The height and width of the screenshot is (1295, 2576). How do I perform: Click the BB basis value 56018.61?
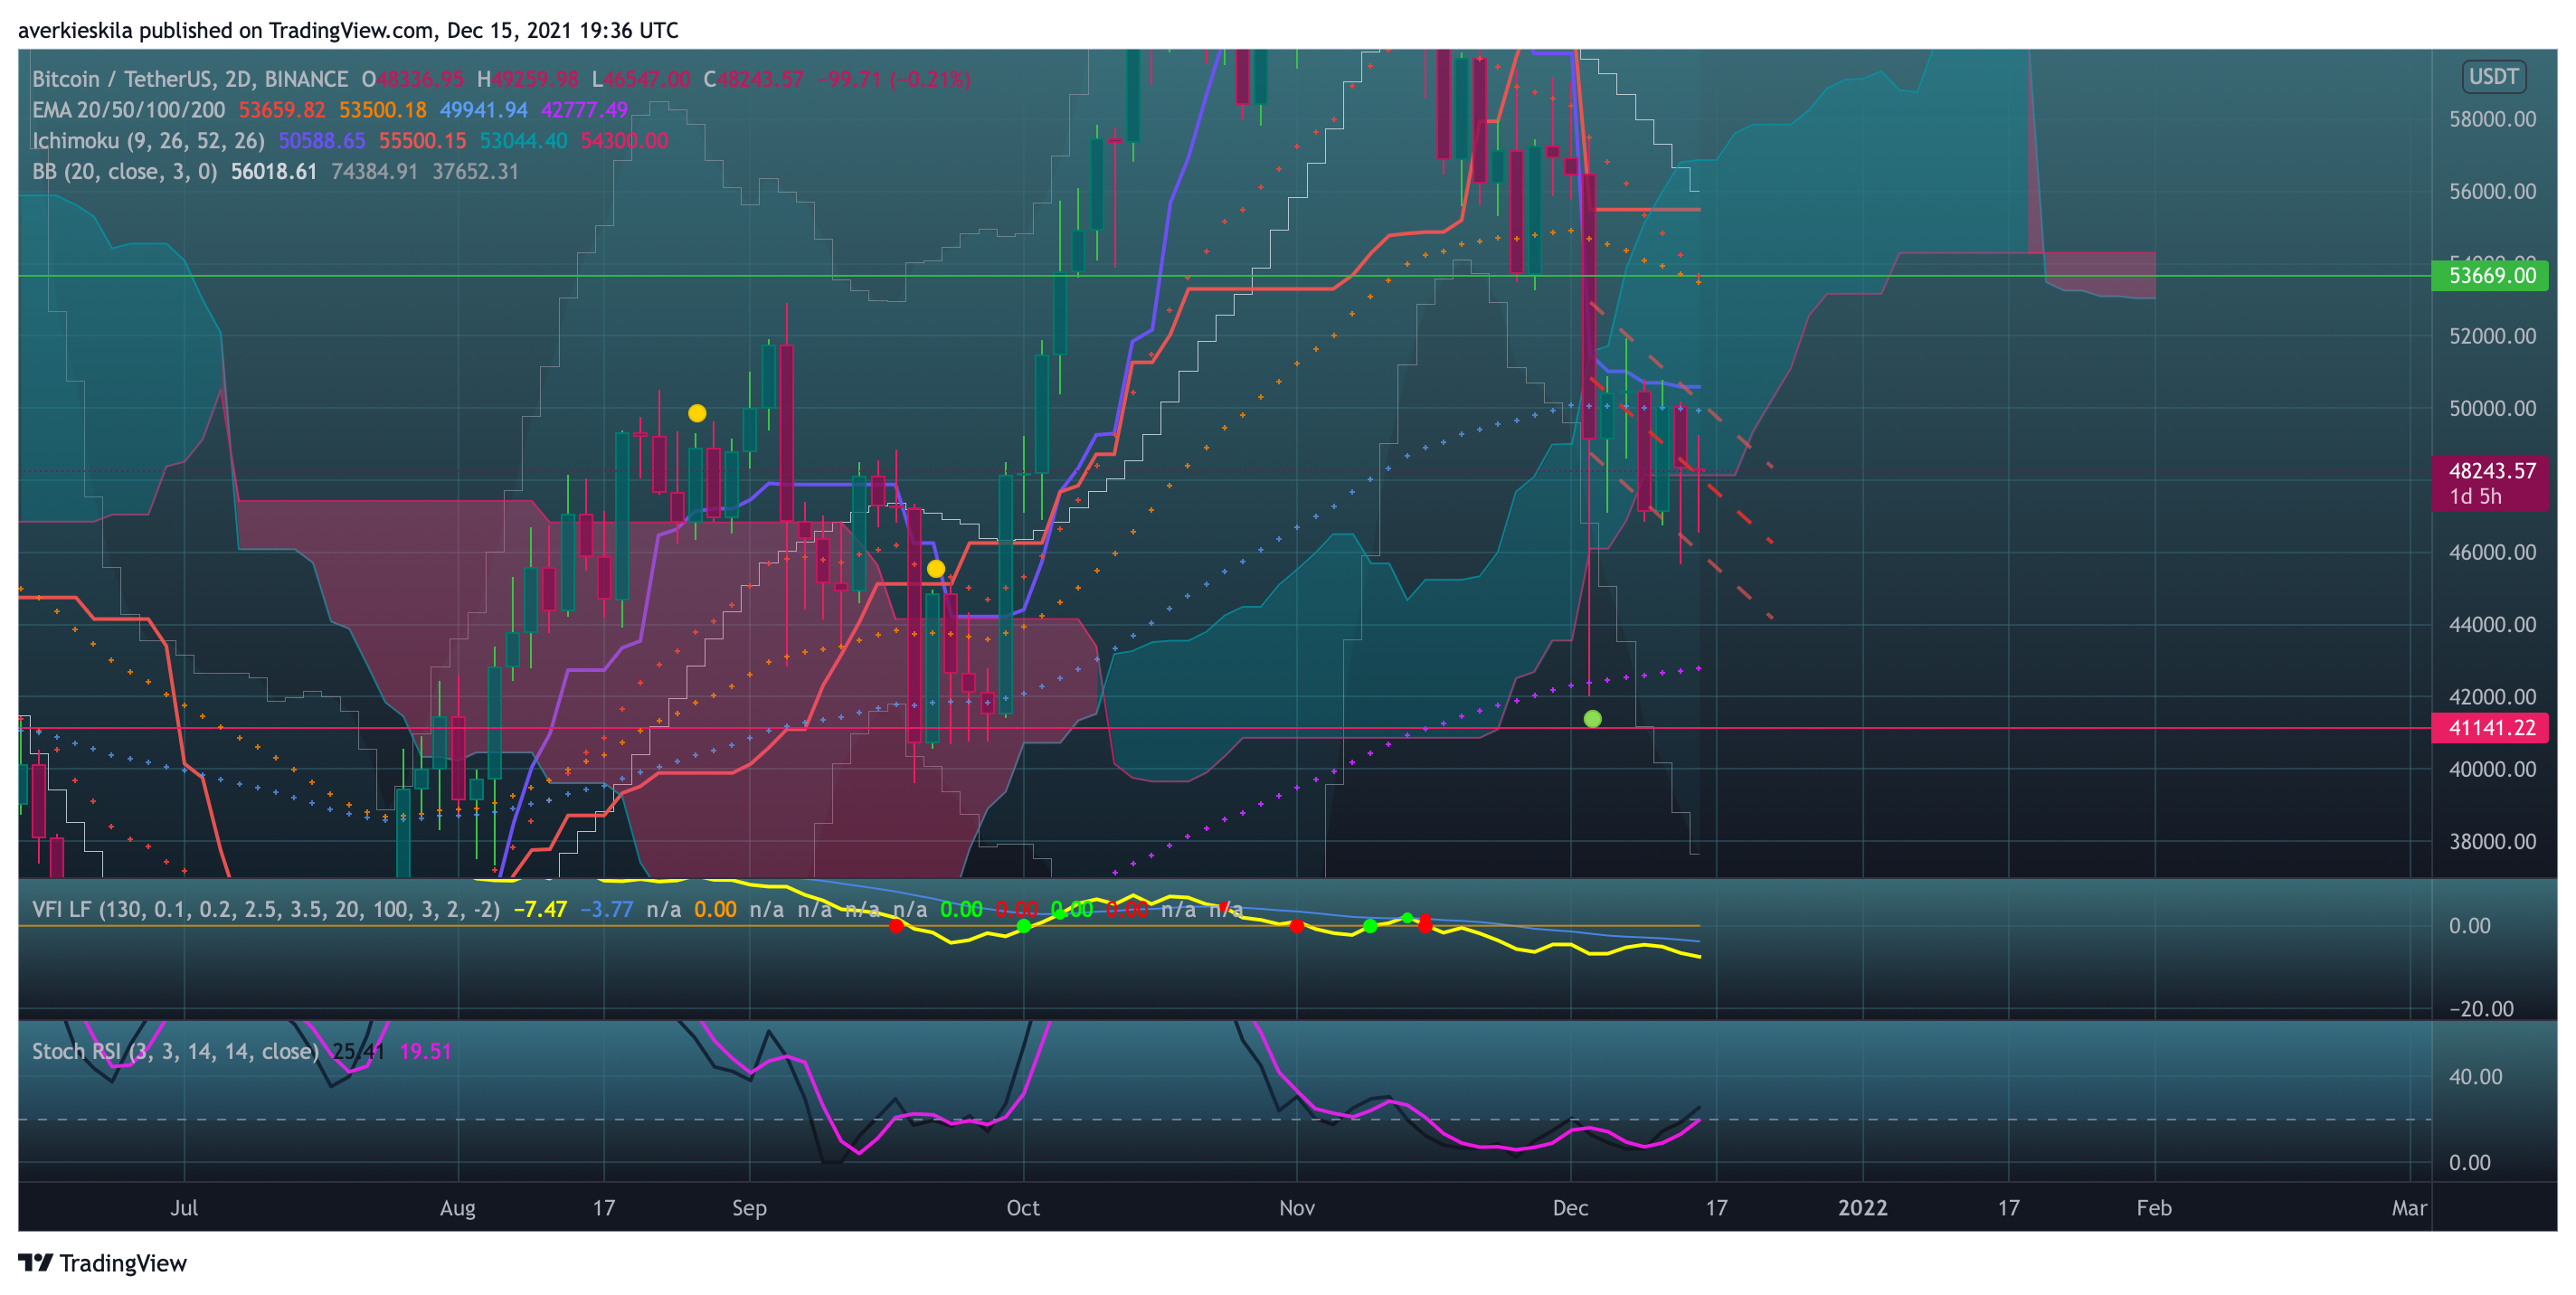click(273, 172)
